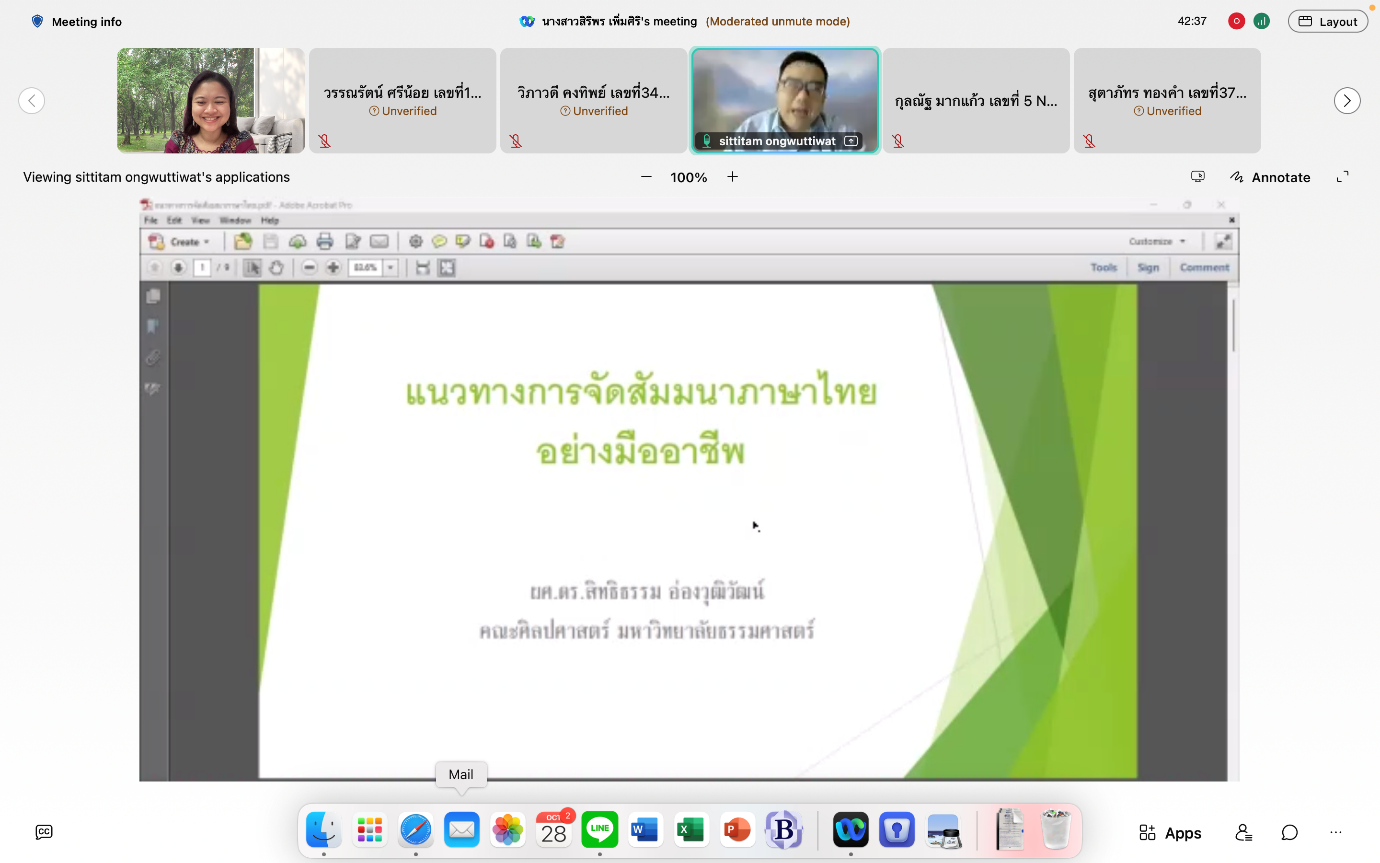
Task: Show previous participants with left arrow
Action: (32, 100)
